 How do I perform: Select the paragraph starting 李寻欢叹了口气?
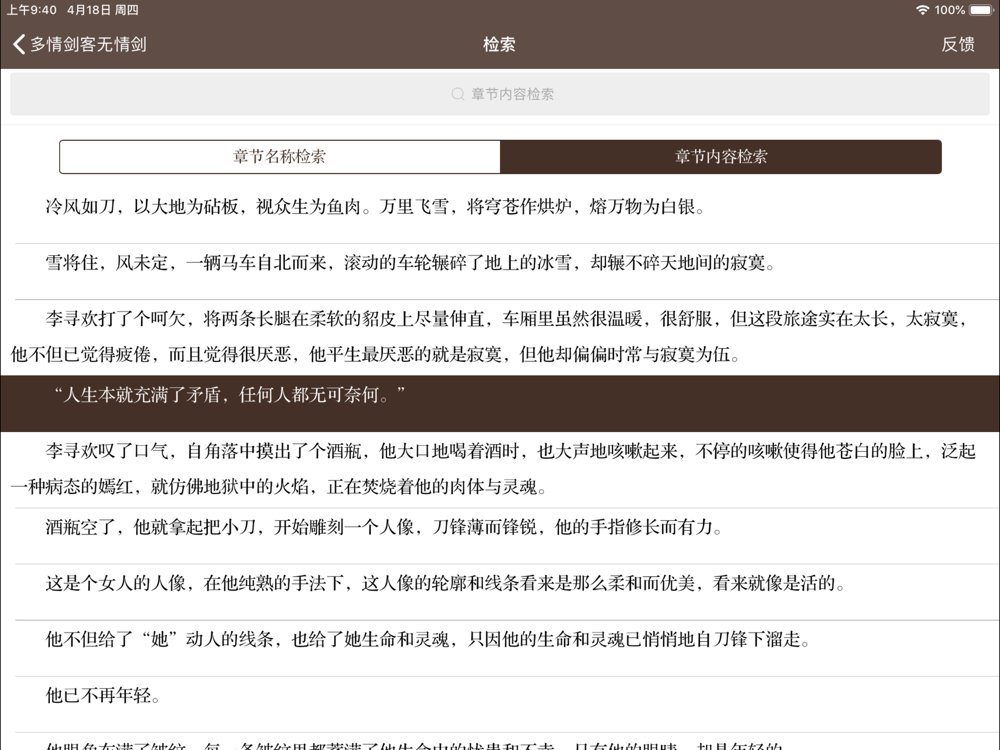coord(500,469)
